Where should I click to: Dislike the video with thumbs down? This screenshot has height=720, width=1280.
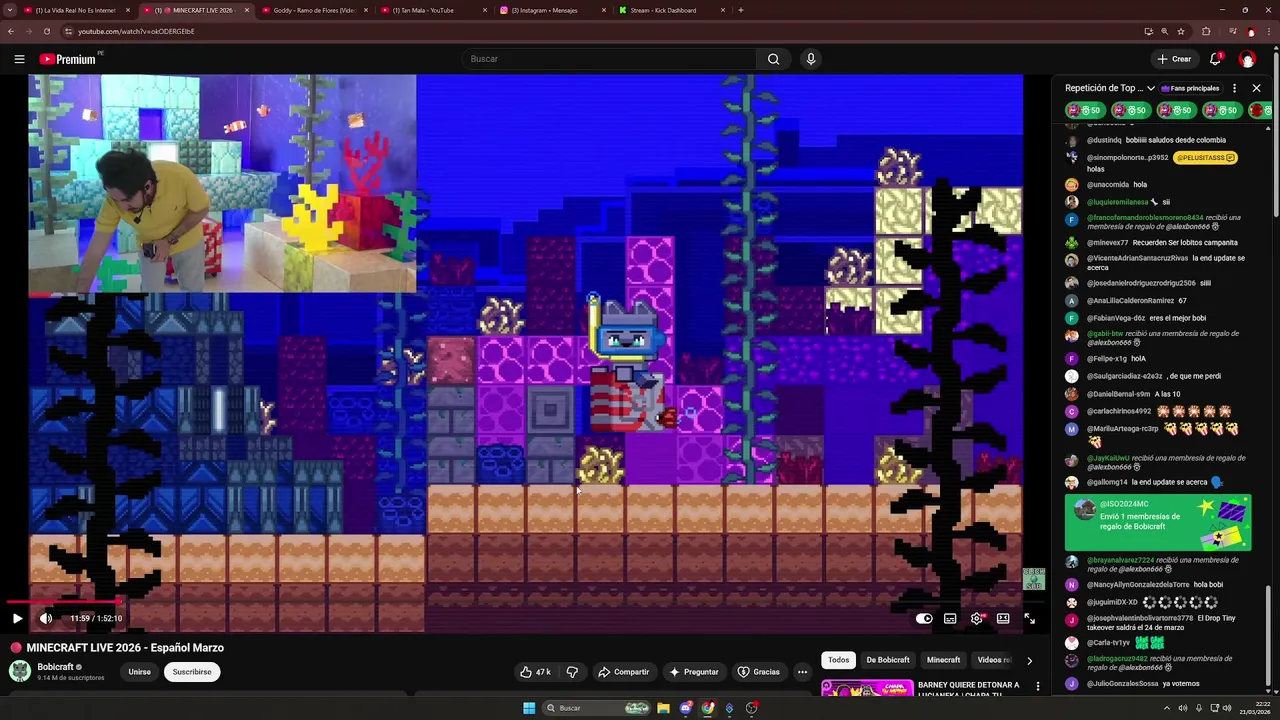point(572,672)
